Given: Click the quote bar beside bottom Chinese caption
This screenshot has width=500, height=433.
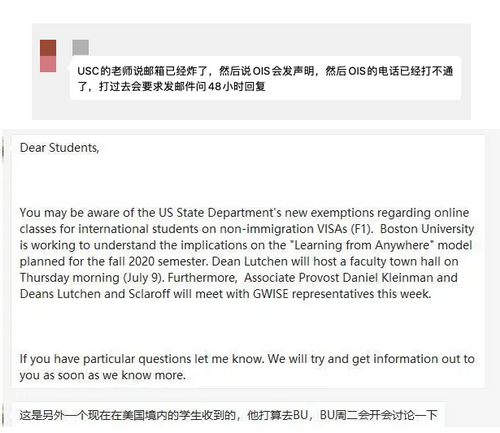Looking at the screenshot, I should coord(3,415).
